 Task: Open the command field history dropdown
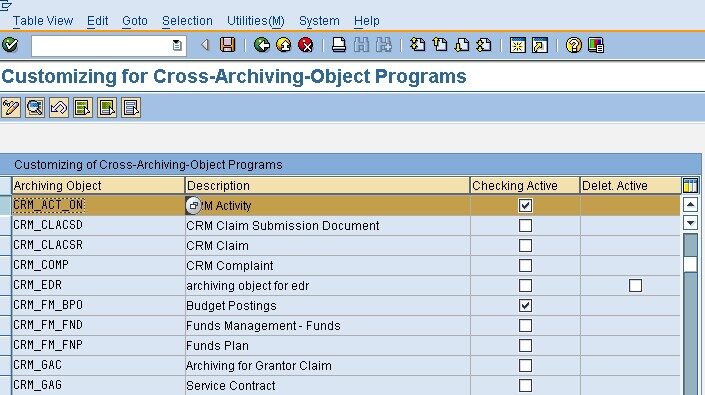pos(177,45)
